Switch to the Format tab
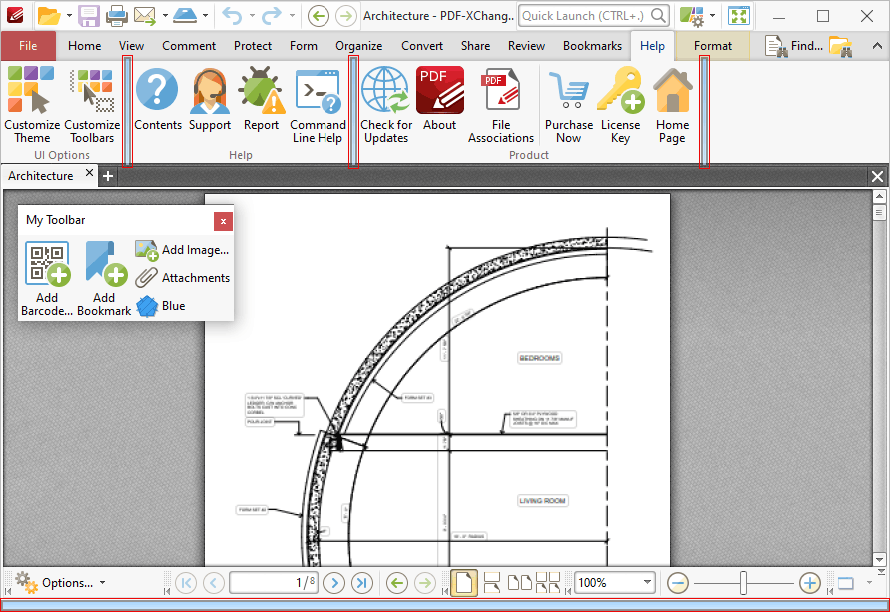The height and width of the screenshot is (612, 890). tap(713, 46)
